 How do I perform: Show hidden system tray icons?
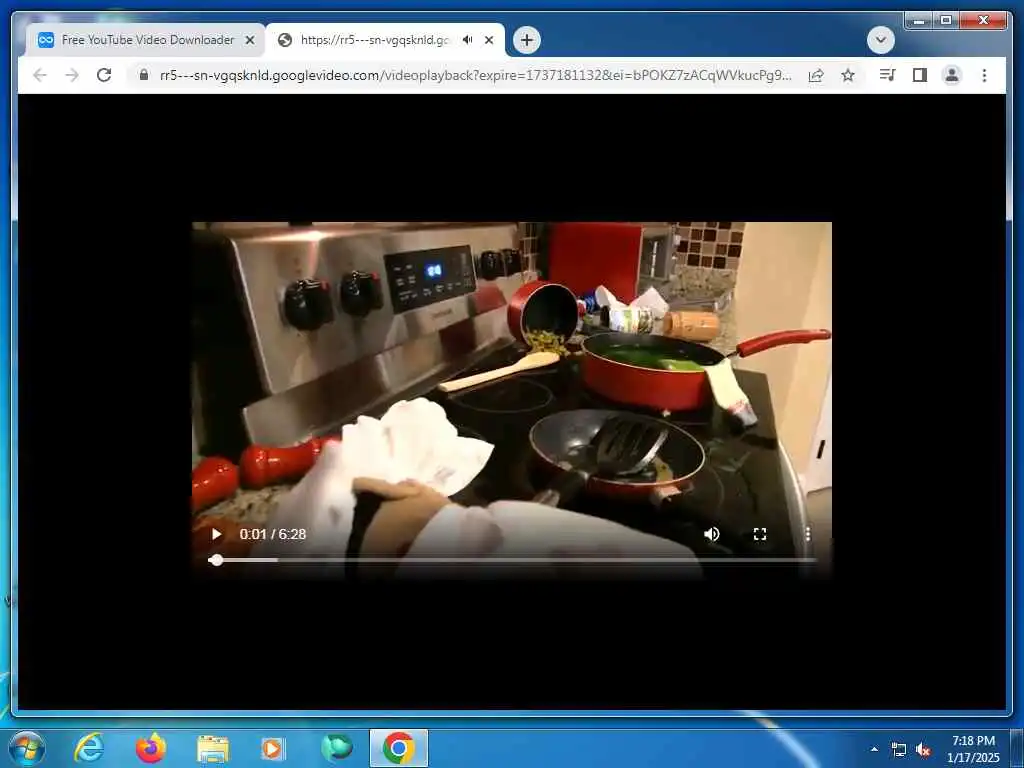(x=874, y=750)
